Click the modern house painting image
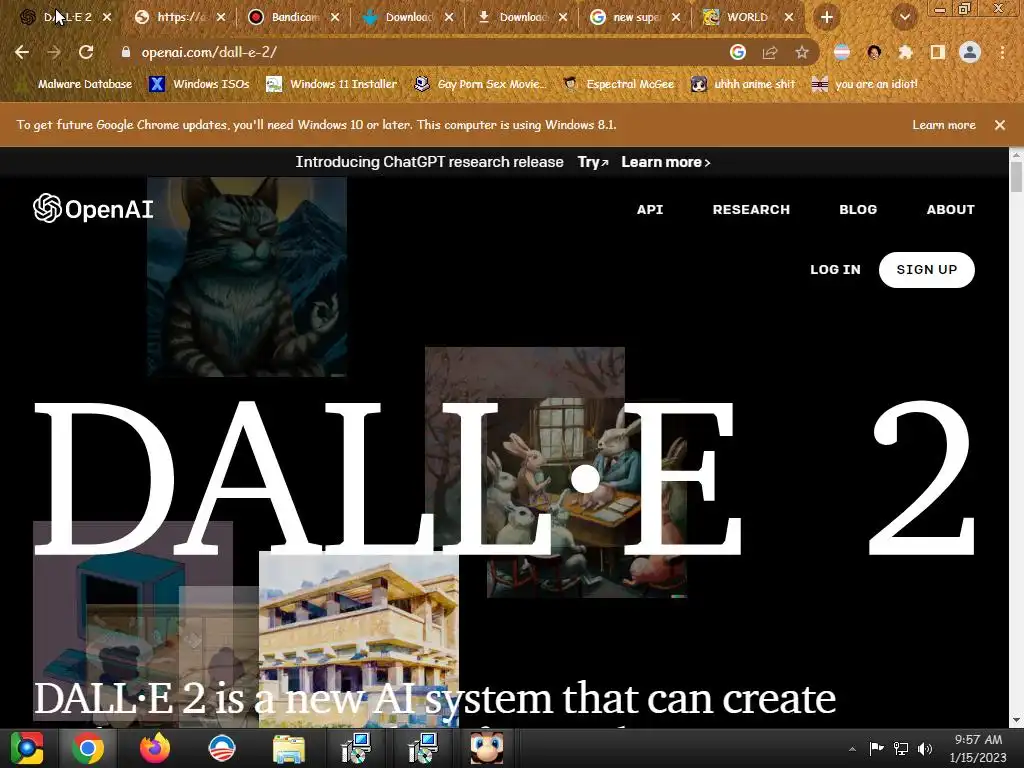1024x768 pixels. (359, 640)
